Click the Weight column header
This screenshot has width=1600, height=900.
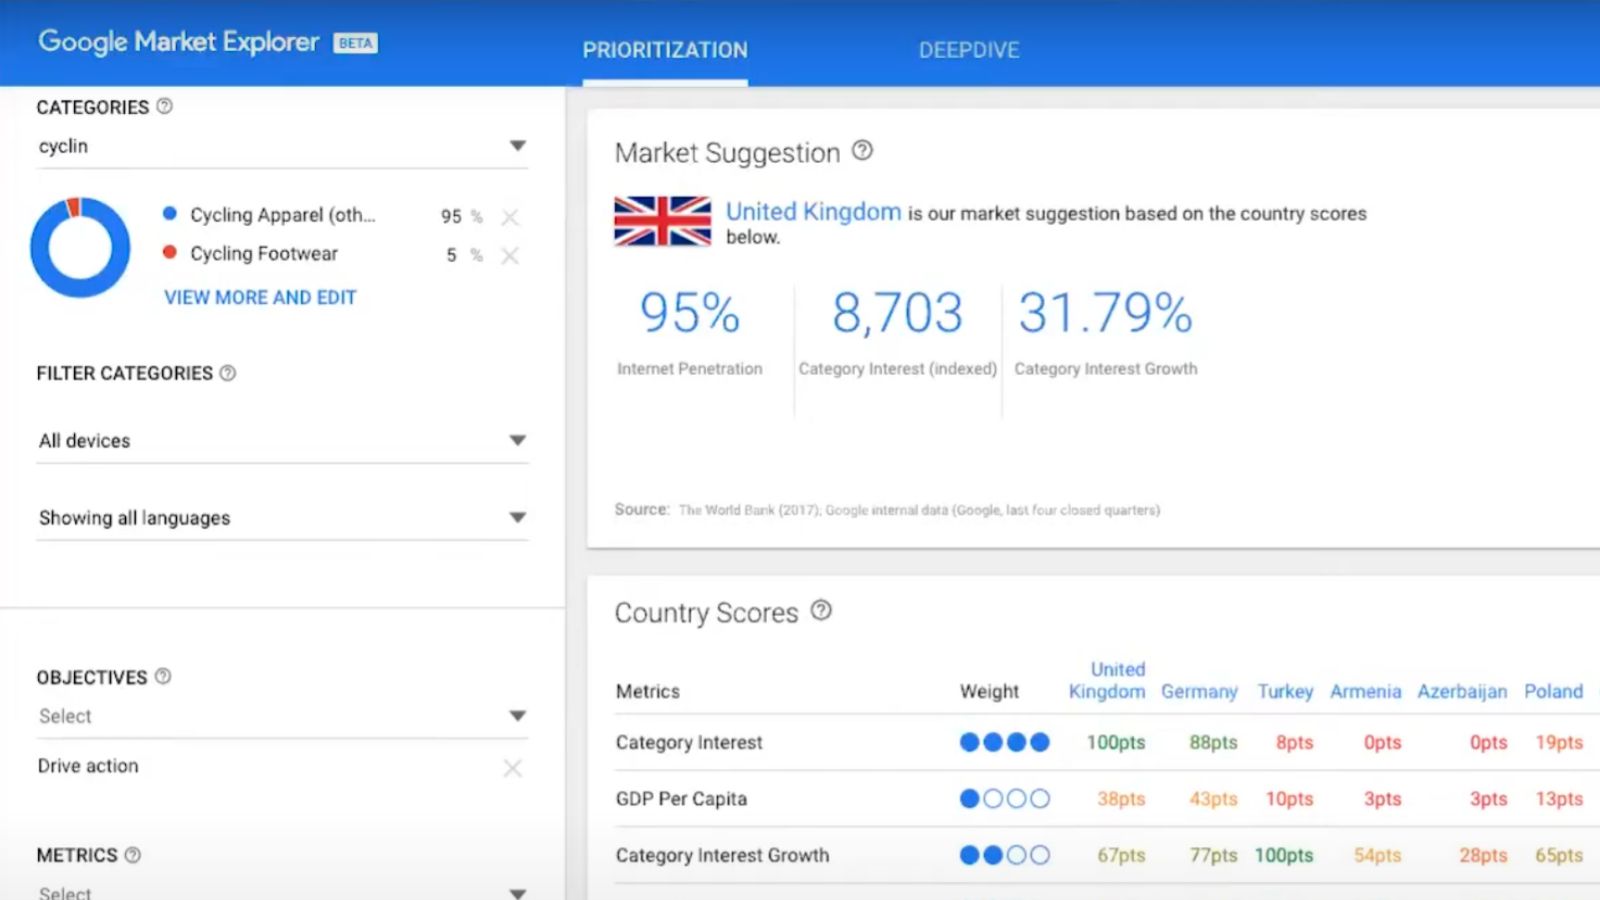click(989, 691)
